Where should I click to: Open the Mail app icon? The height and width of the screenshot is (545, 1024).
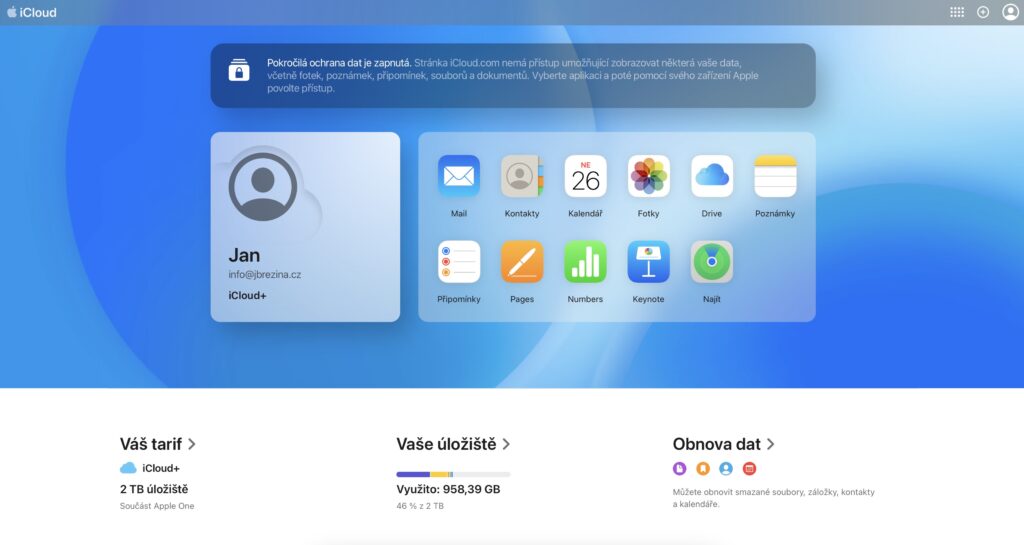459,177
